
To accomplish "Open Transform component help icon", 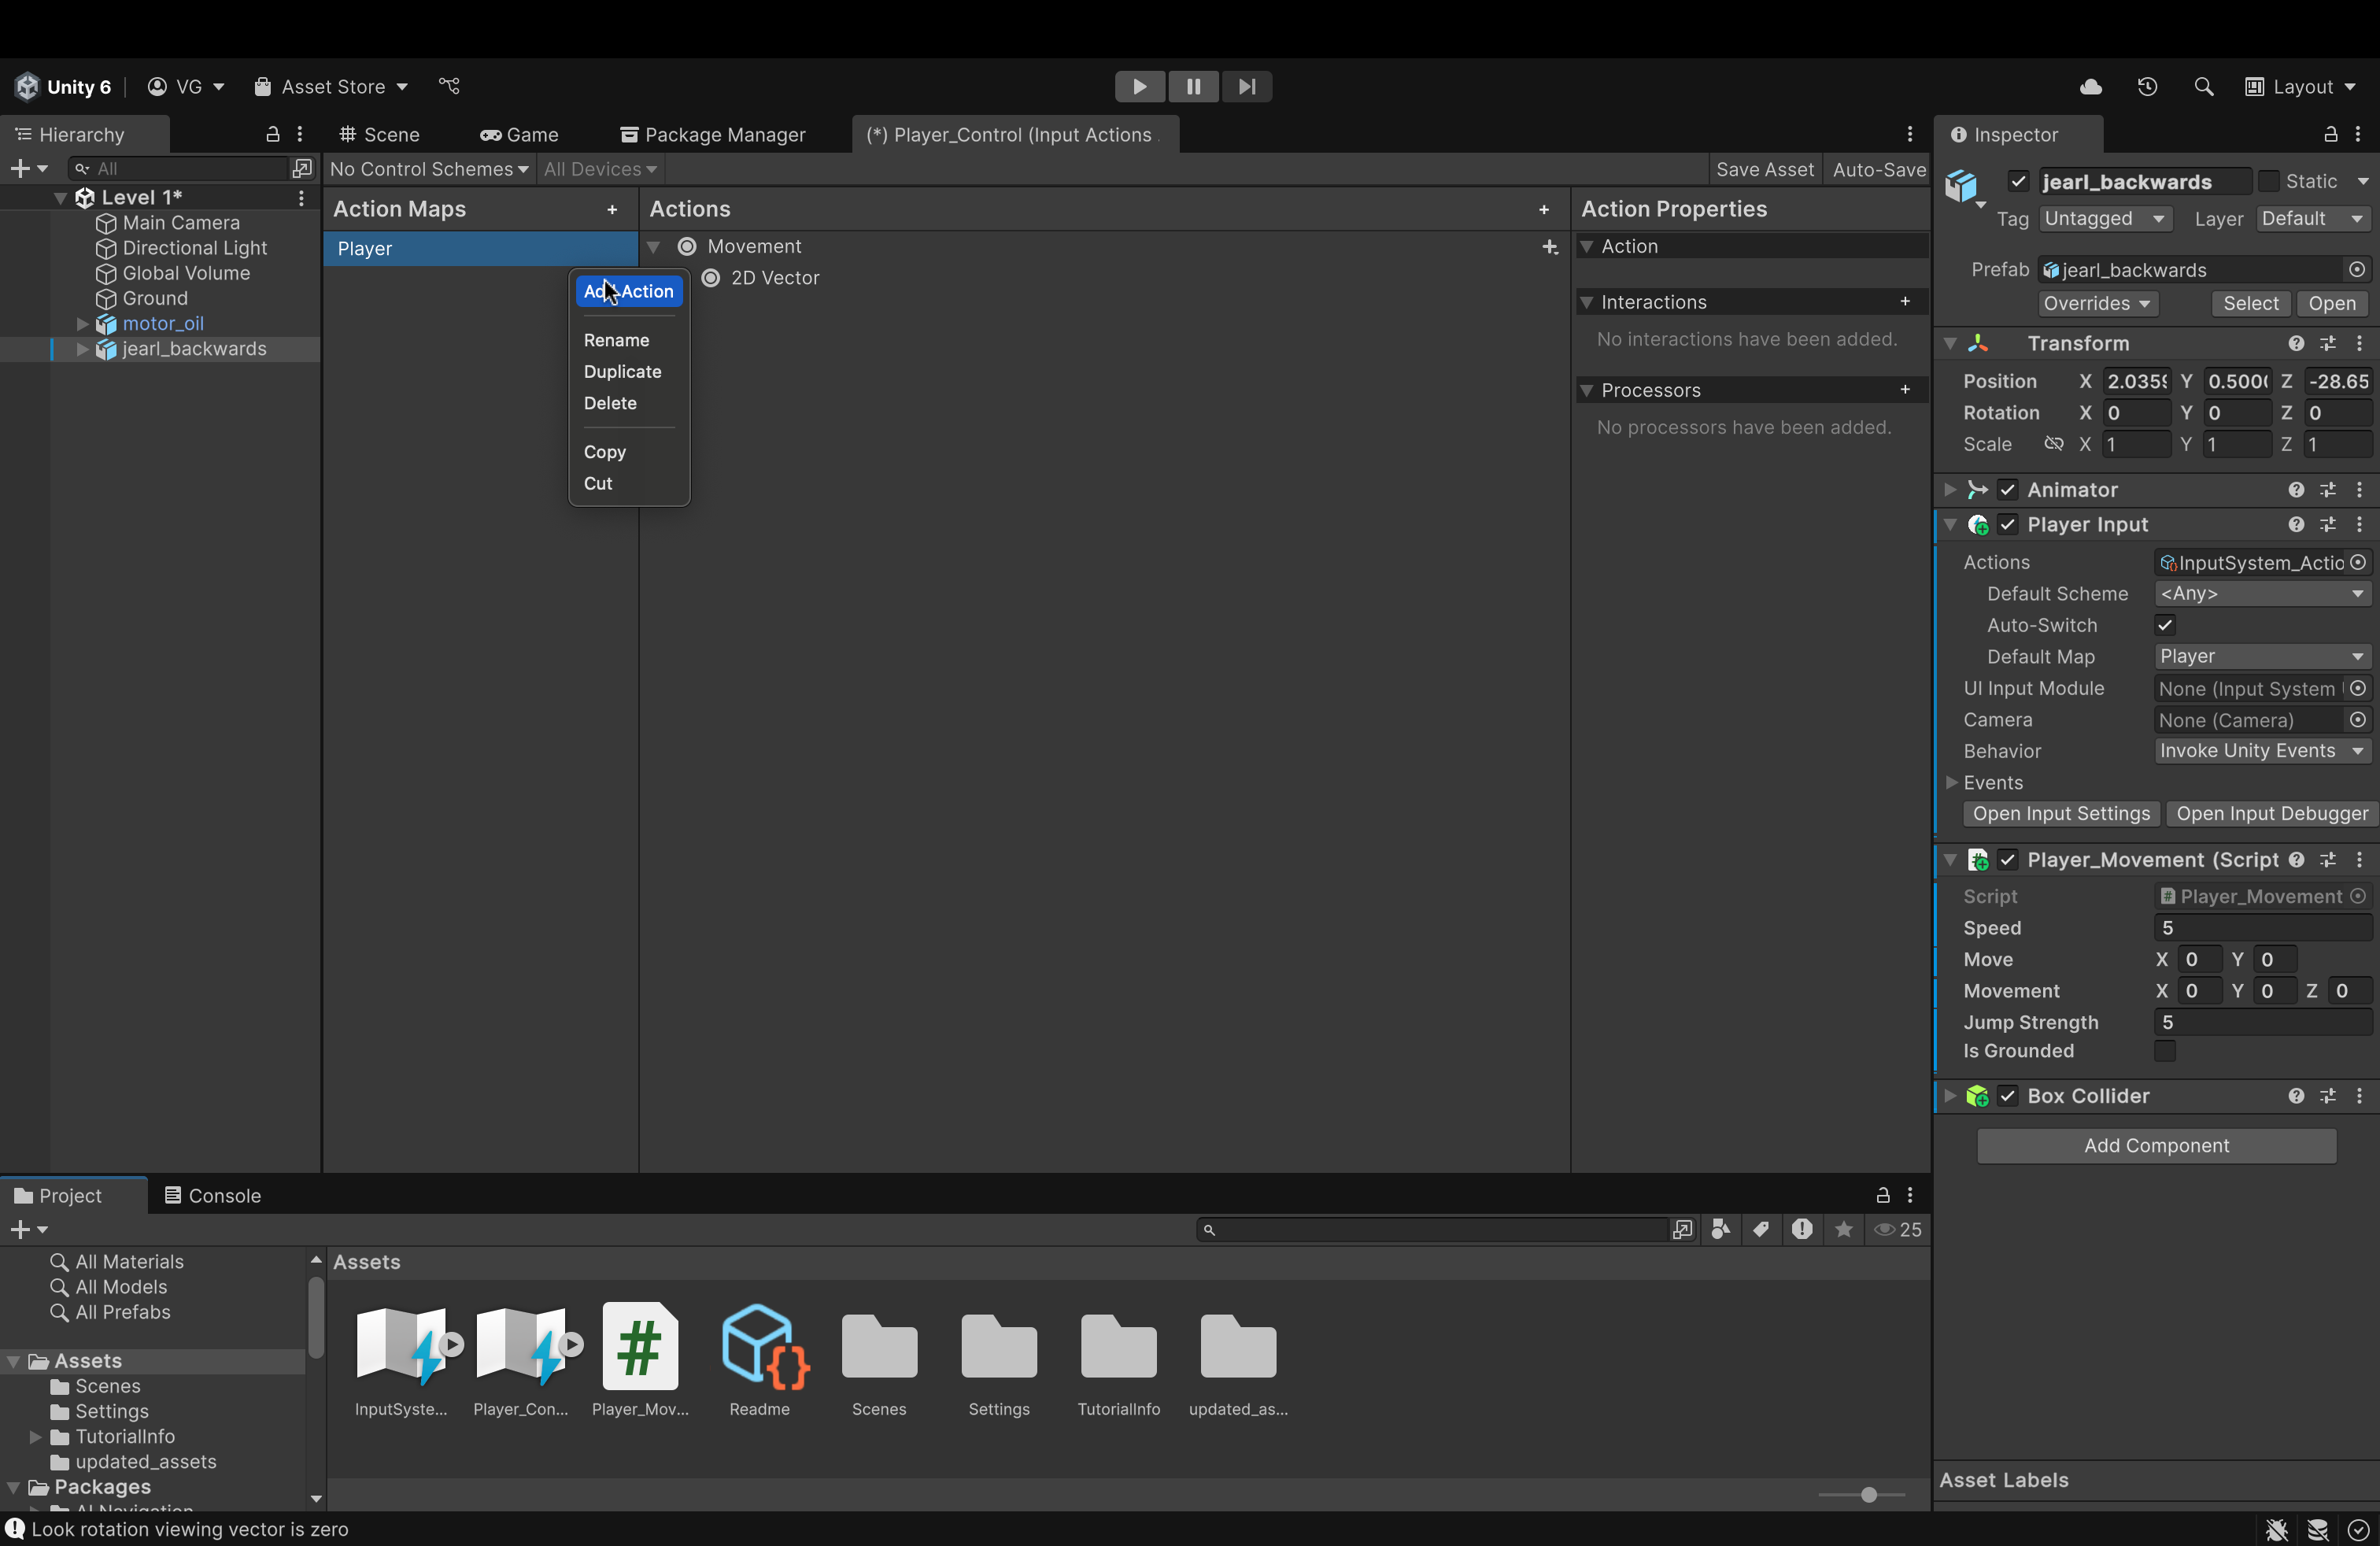I will 2296,343.
